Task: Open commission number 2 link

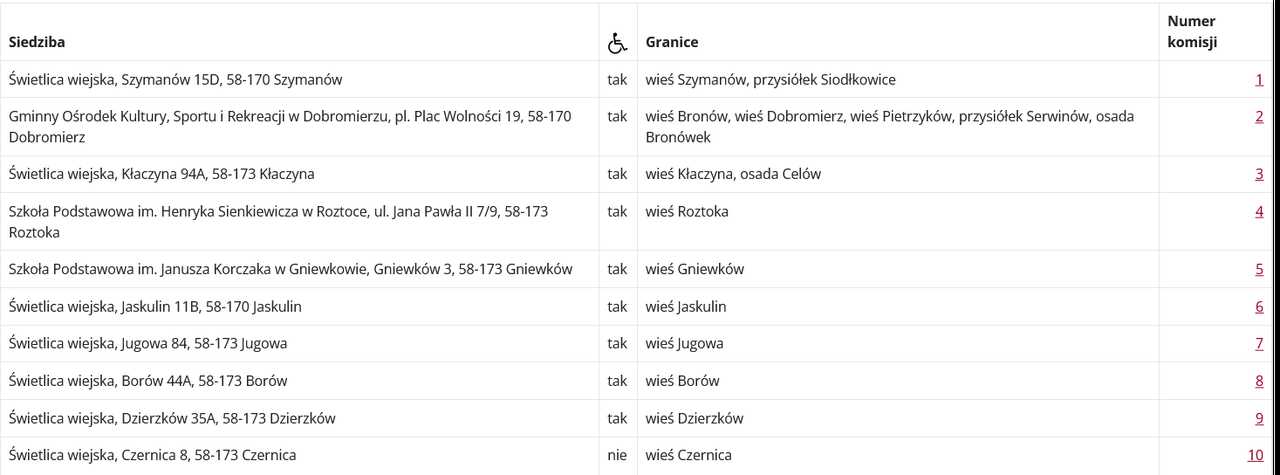Action: (1259, 116)
